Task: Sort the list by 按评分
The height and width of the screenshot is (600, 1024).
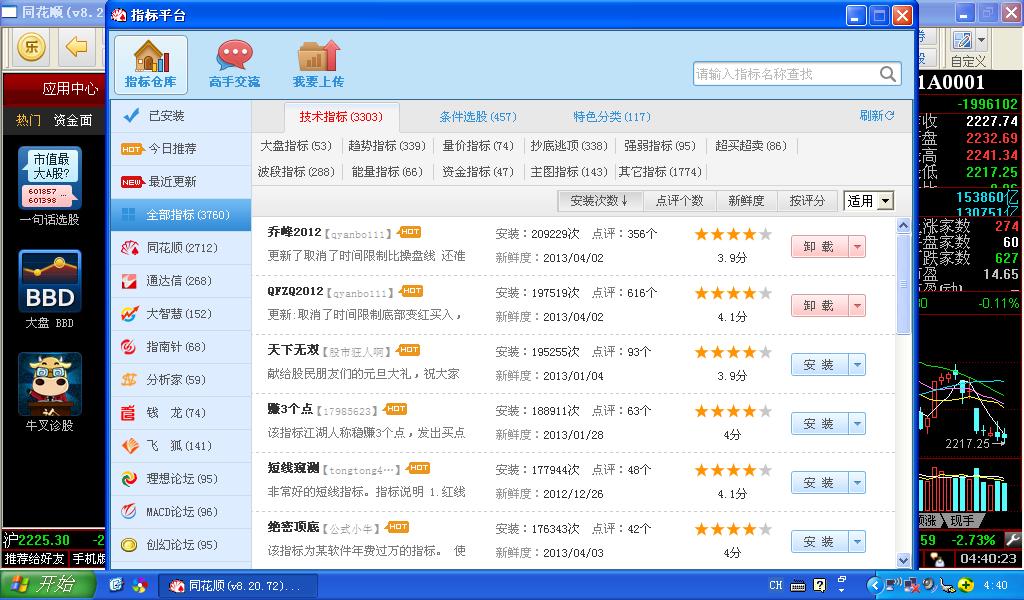Action: click(807, 201)
